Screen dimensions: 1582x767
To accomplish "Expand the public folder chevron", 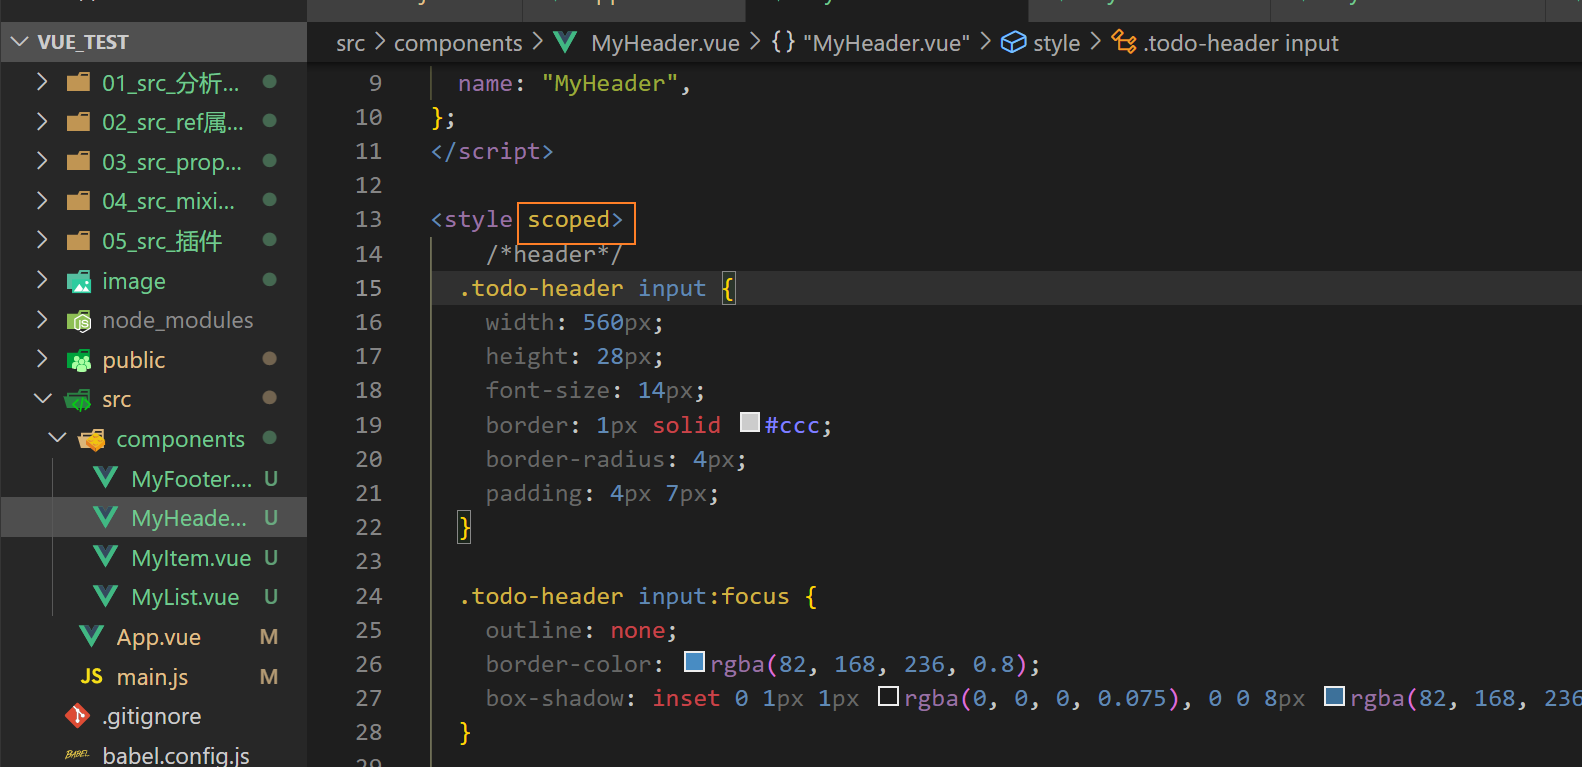I will (x=42, y=359).
